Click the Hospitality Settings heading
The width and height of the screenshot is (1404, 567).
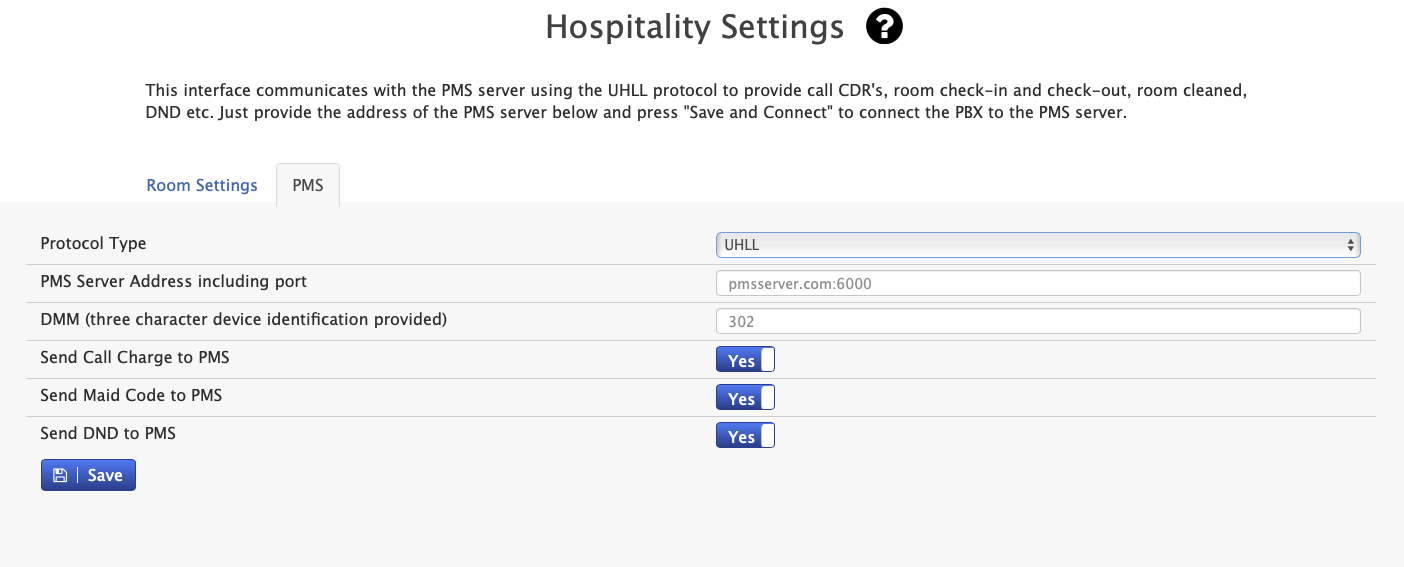(695, 27)
